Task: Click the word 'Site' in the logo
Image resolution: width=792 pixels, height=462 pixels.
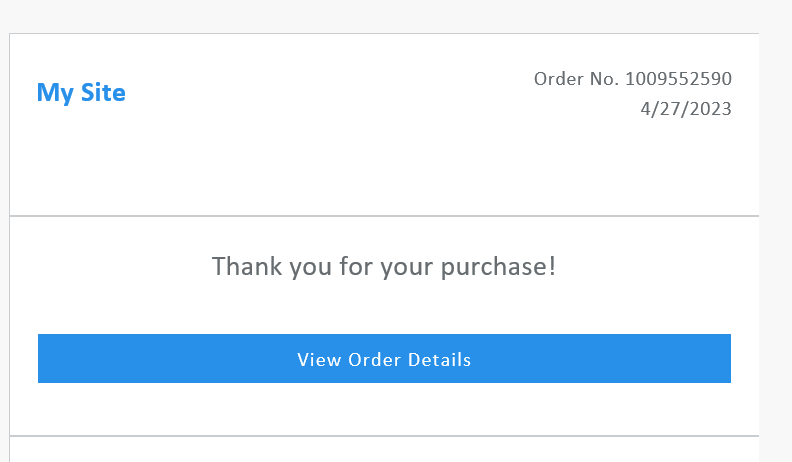Action: coord(104,93)
